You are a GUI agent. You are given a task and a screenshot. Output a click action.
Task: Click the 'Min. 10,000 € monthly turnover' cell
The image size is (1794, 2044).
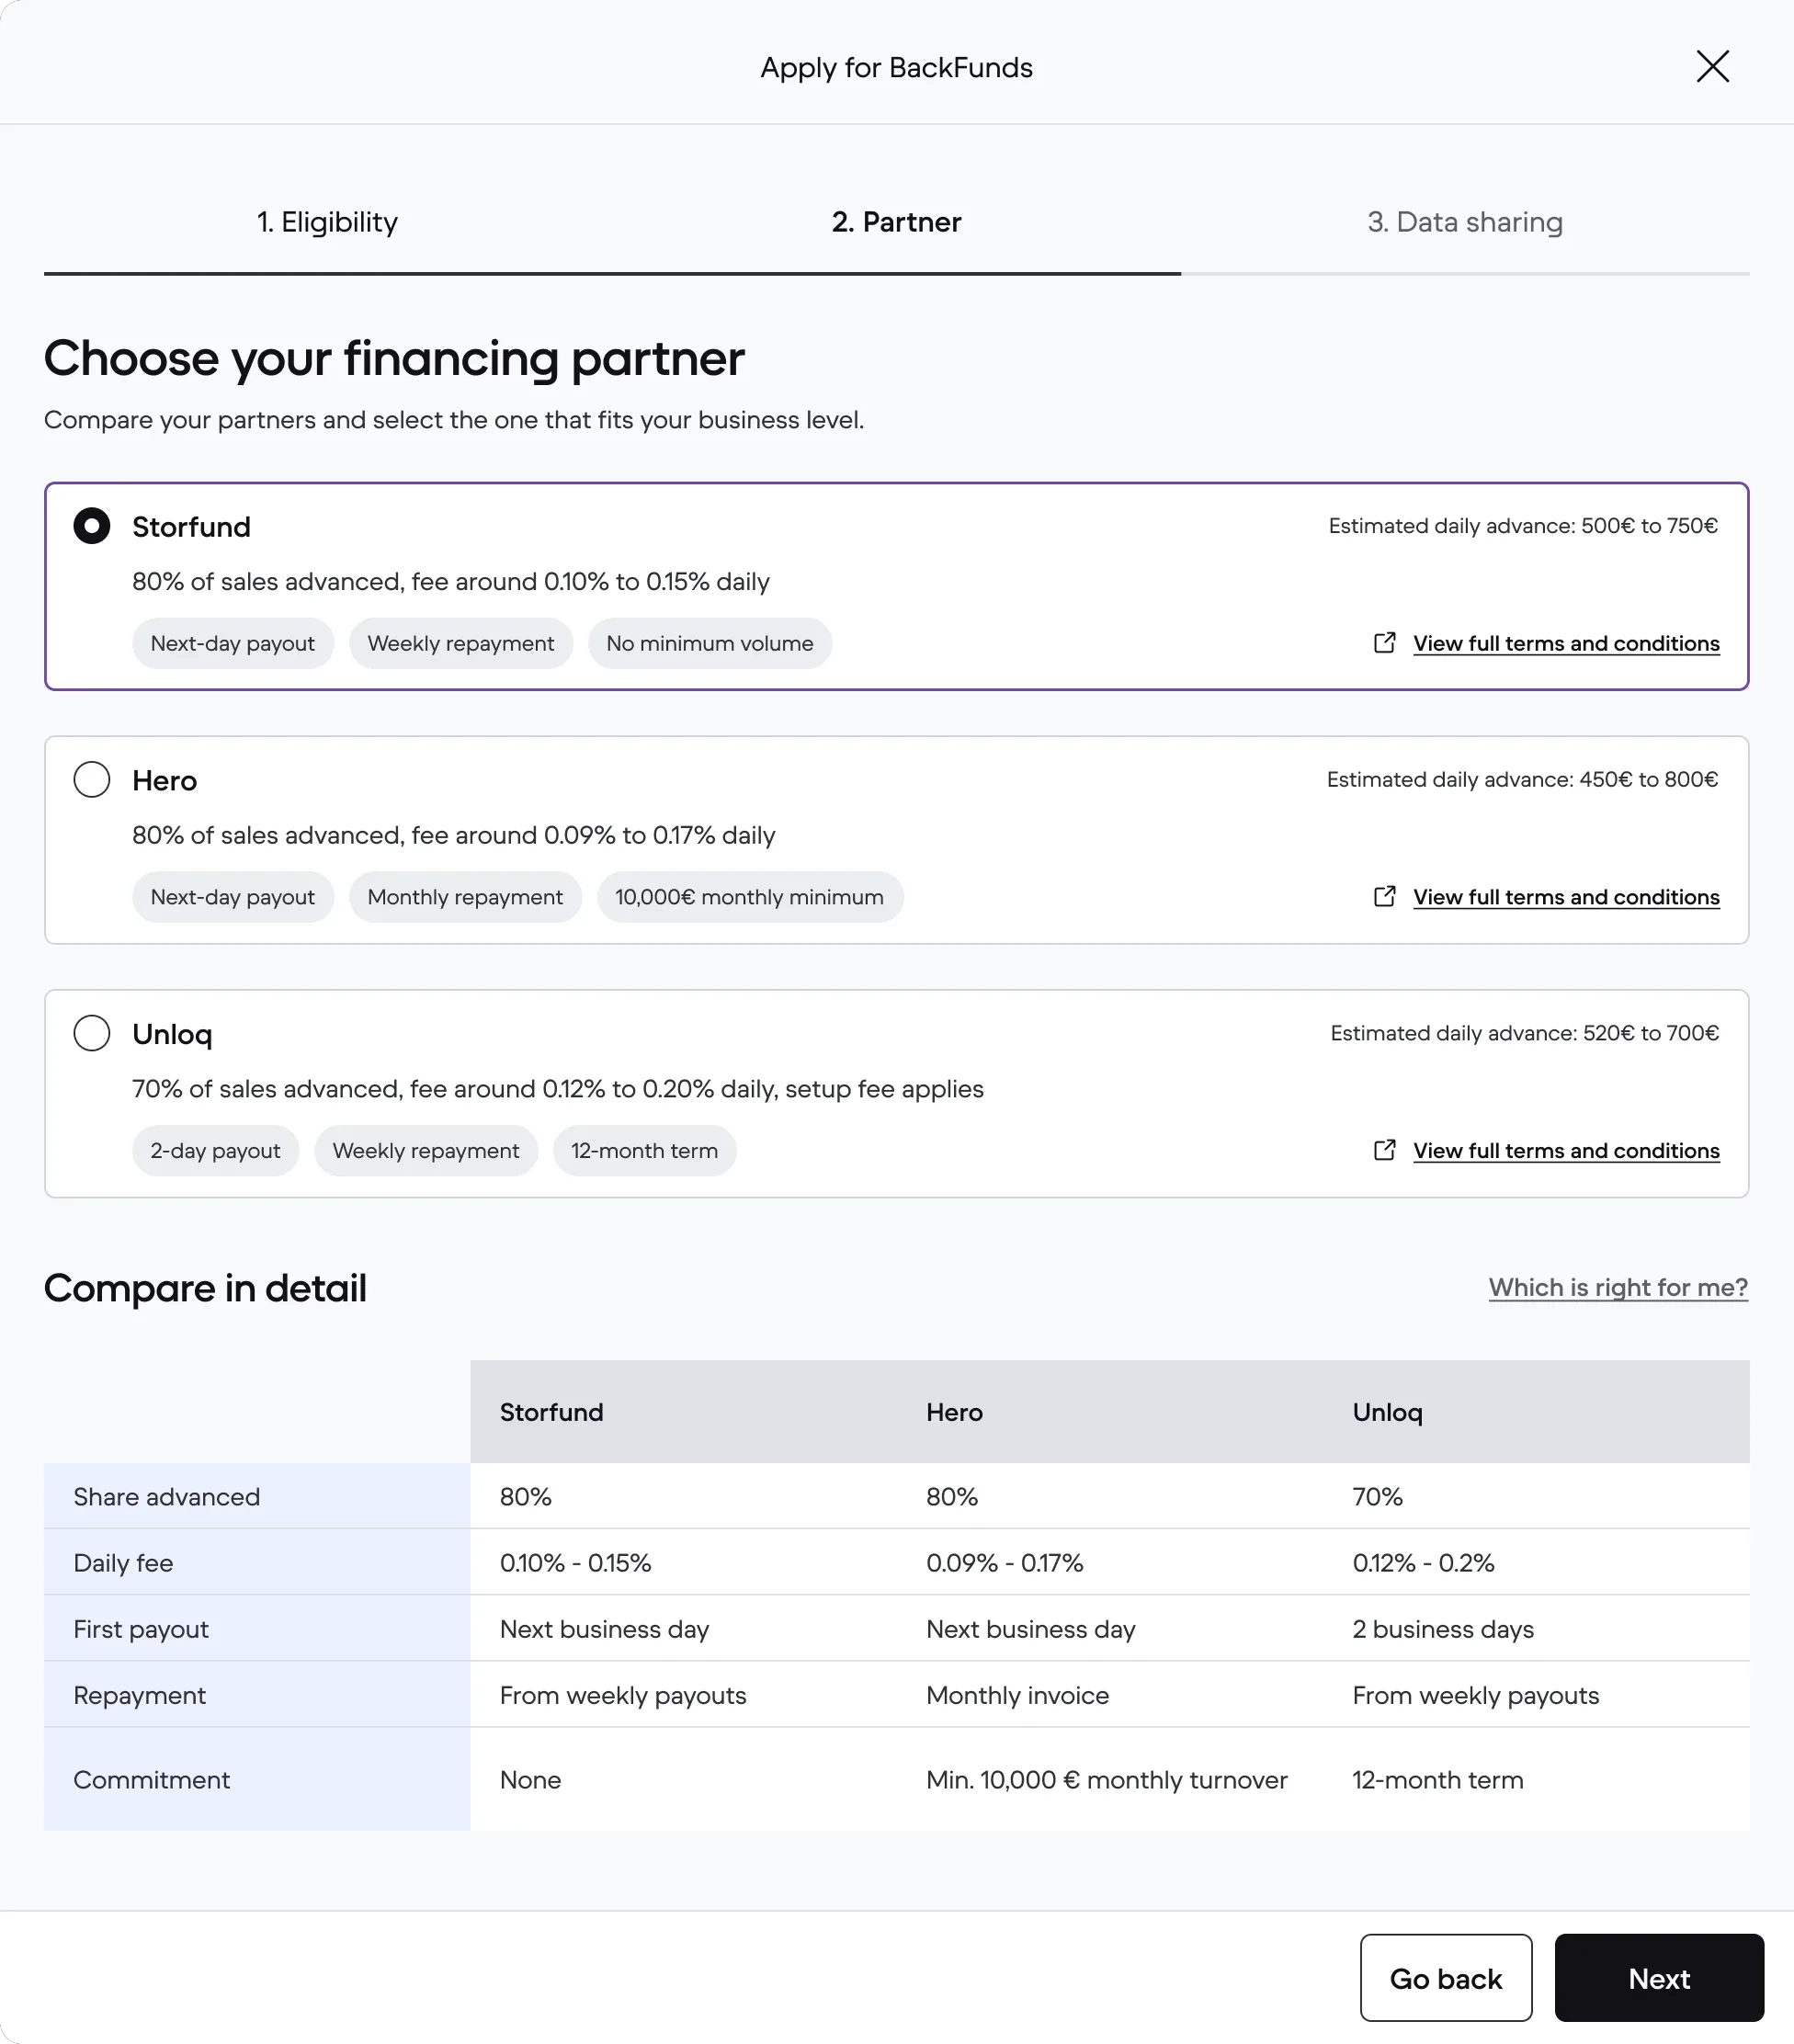pos(1107,1780)
